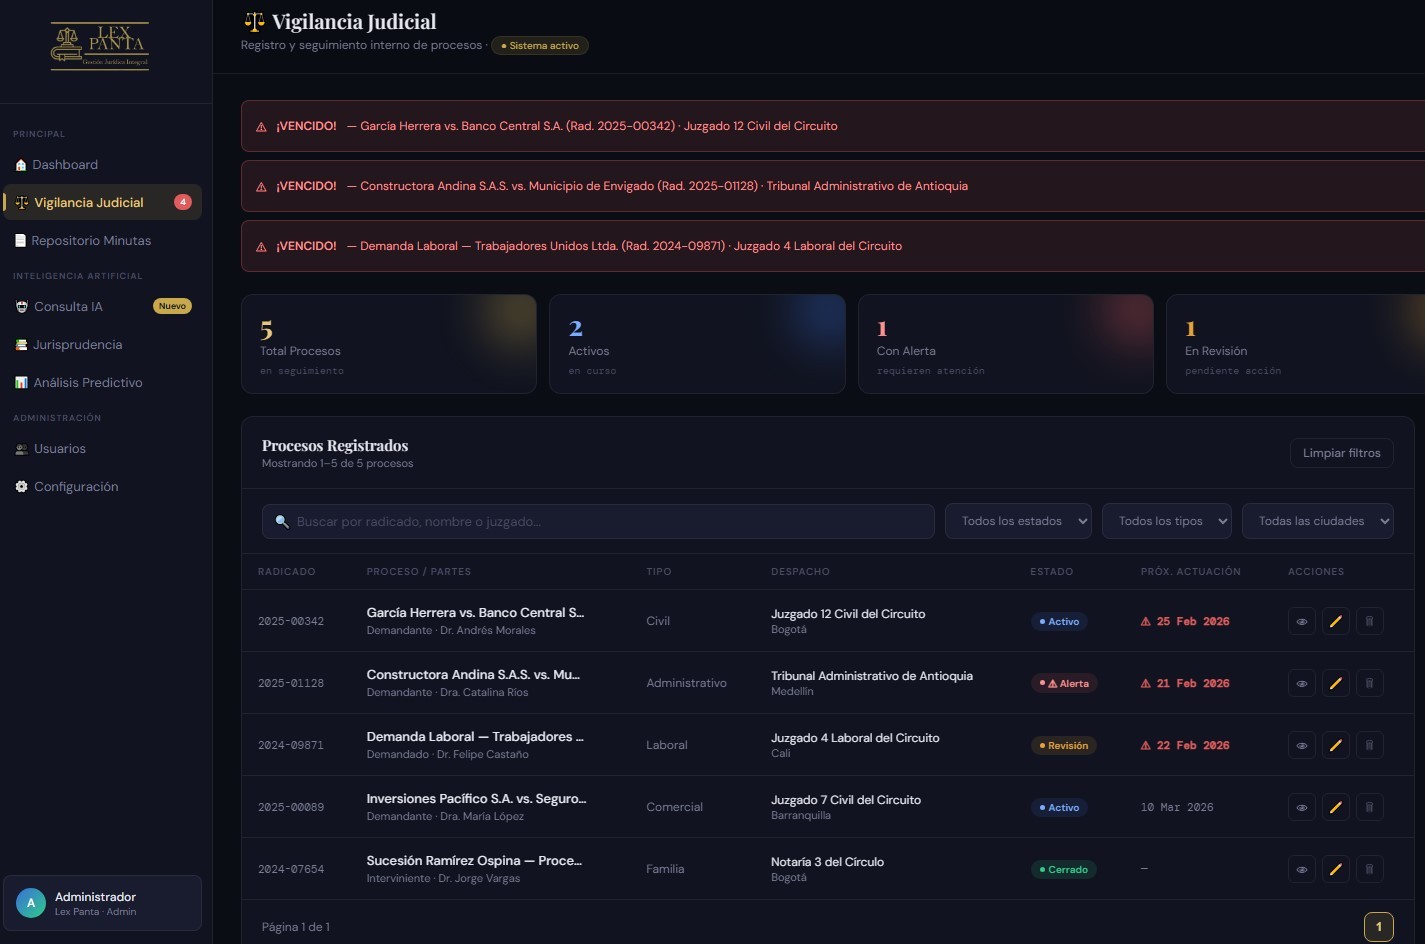Click the Revisión status badge
The image size is (1425, 944).
(x=1063, y=745)
